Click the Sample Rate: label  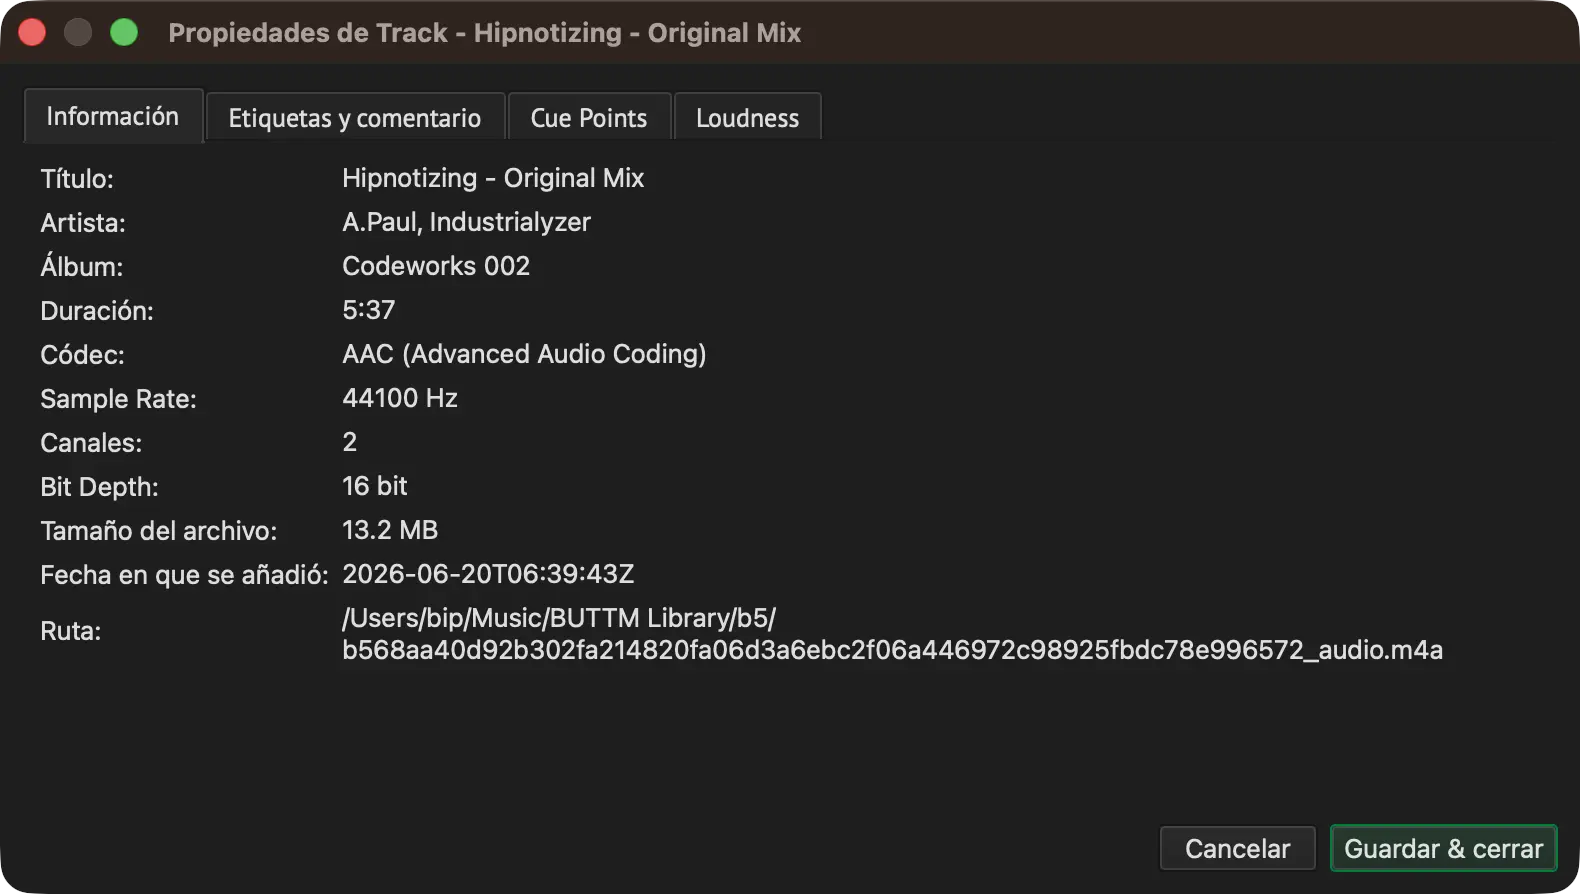click(x=119, y=399)
